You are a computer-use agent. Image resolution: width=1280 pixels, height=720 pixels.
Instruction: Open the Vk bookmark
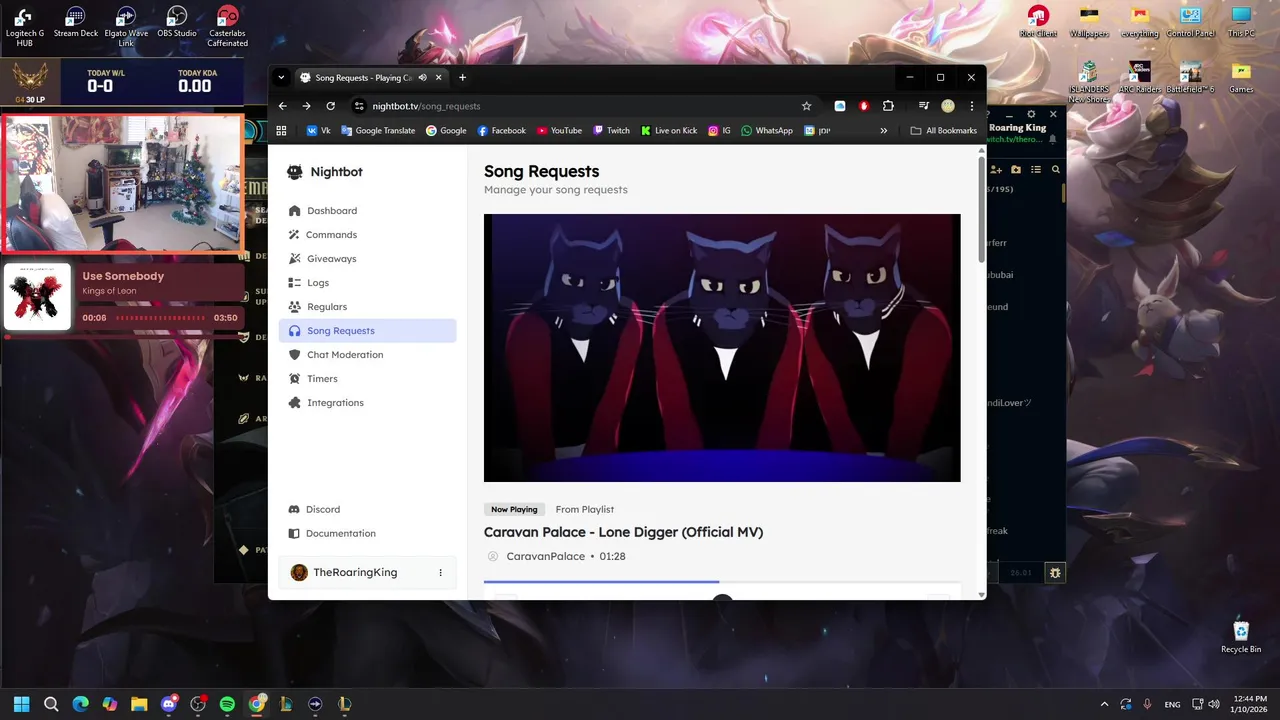pyautogui.click(x=318, y=130)
